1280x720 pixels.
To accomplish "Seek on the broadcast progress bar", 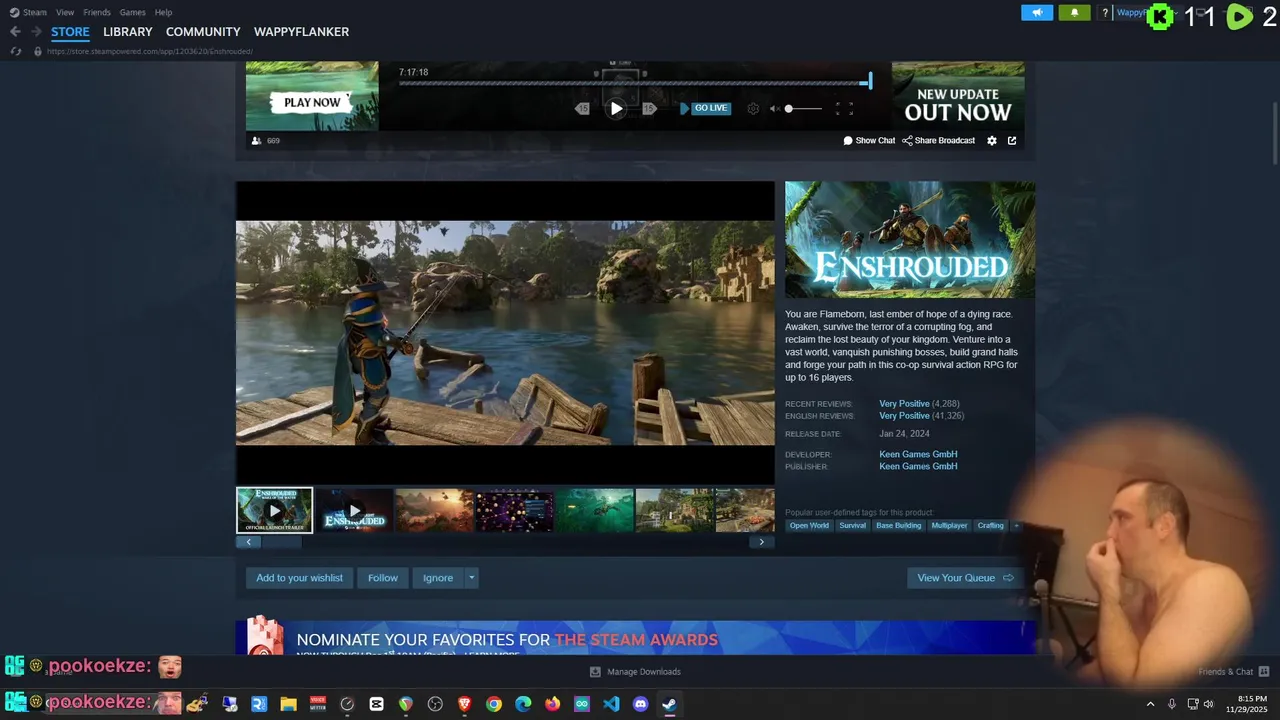I will pyautogui.click(x=635, y=82).
